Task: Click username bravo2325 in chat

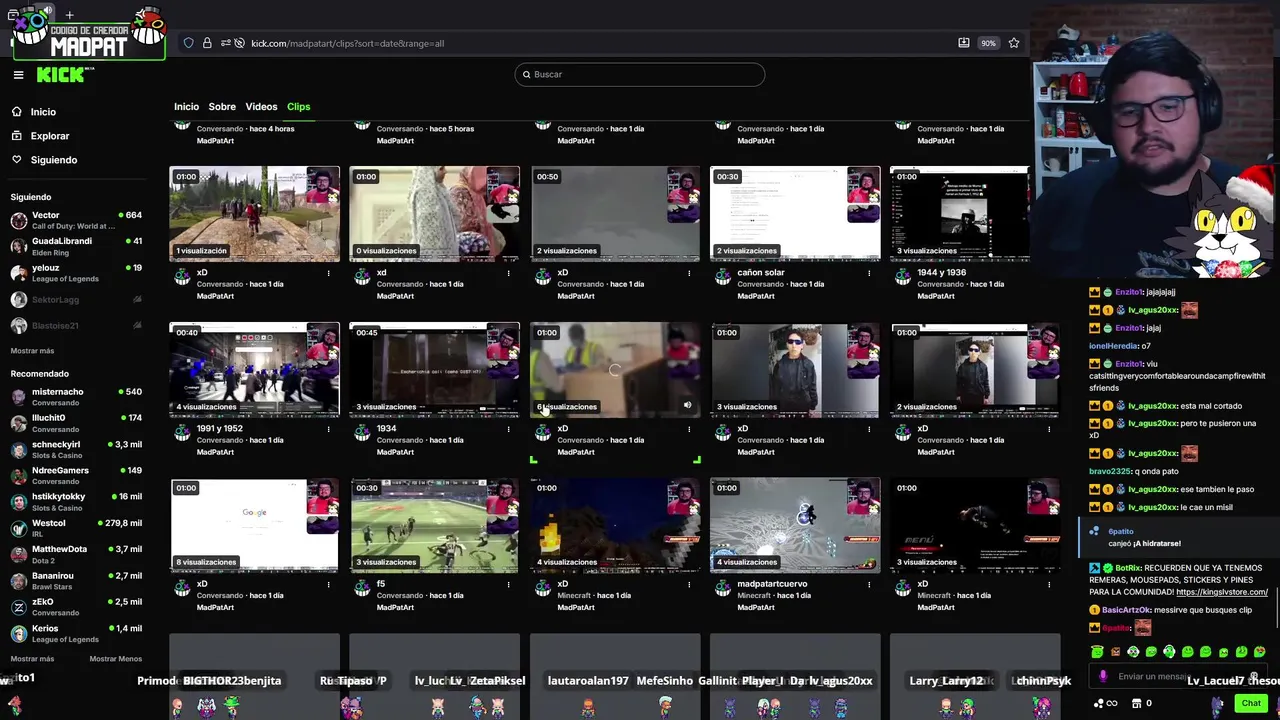Action: click(x=1109, y=471)
